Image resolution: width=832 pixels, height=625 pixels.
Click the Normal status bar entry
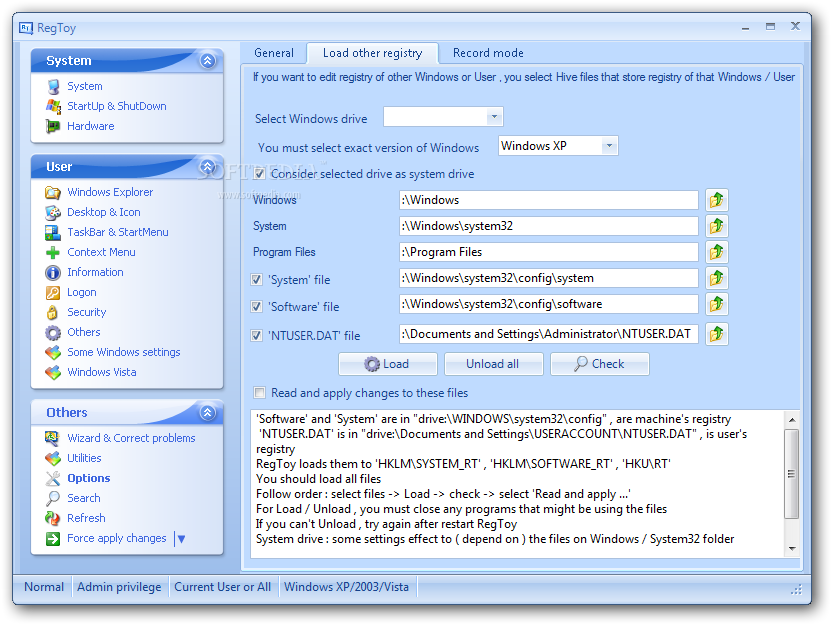pyautogui.click(x=44, y=587)
